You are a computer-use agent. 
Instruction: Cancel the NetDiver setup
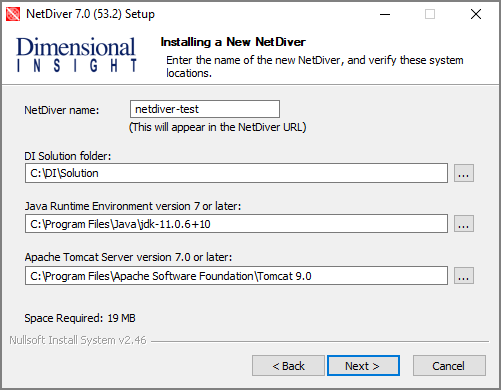click(x=449, y=366)
